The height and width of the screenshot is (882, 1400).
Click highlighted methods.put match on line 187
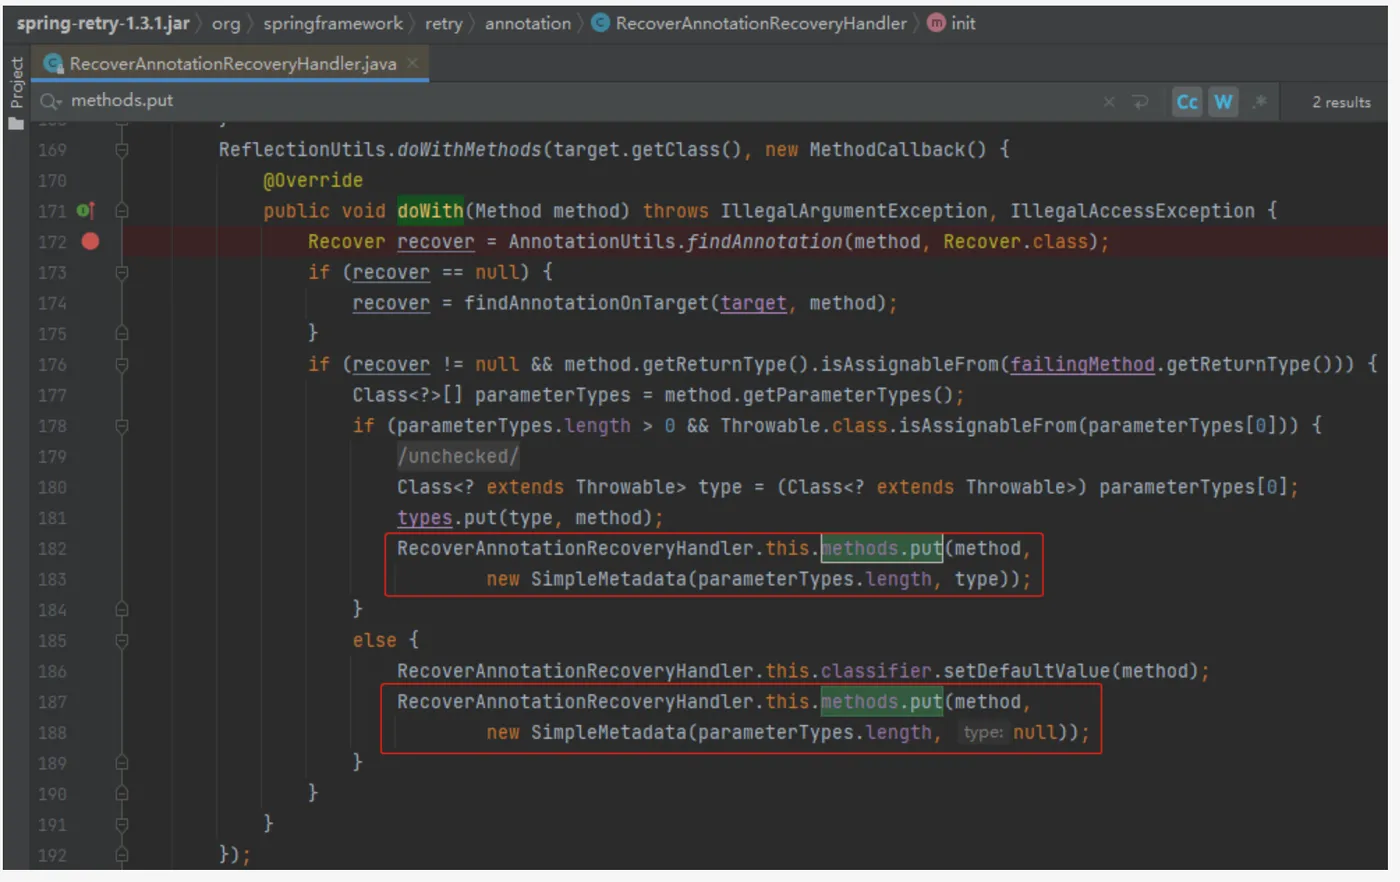pos(881,701)
